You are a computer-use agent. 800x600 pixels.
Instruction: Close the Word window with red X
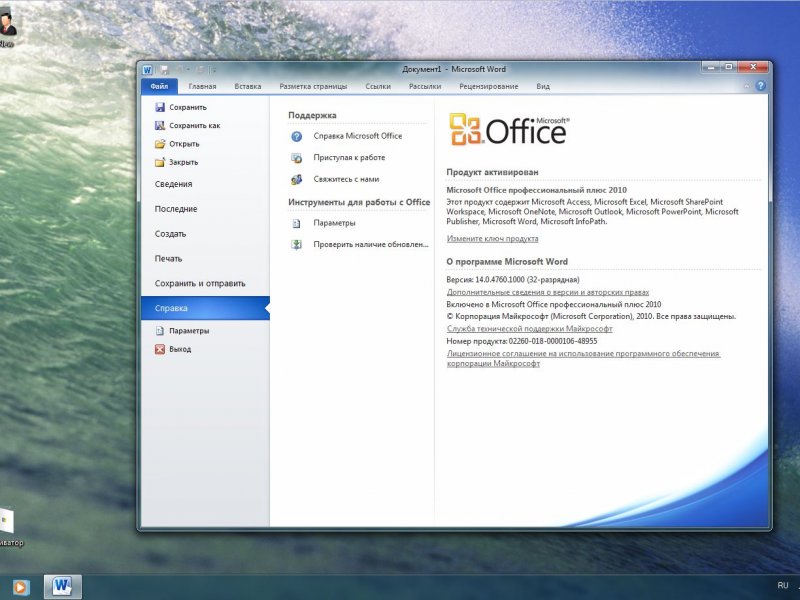tap(754, 67)
